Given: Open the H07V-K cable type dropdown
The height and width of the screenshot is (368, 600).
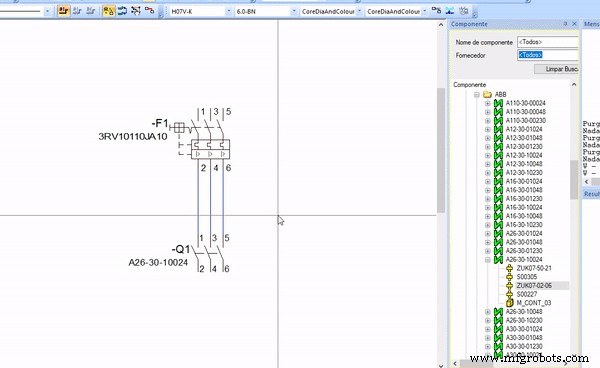Looking at the screenshot, I should tap(228, 11).
